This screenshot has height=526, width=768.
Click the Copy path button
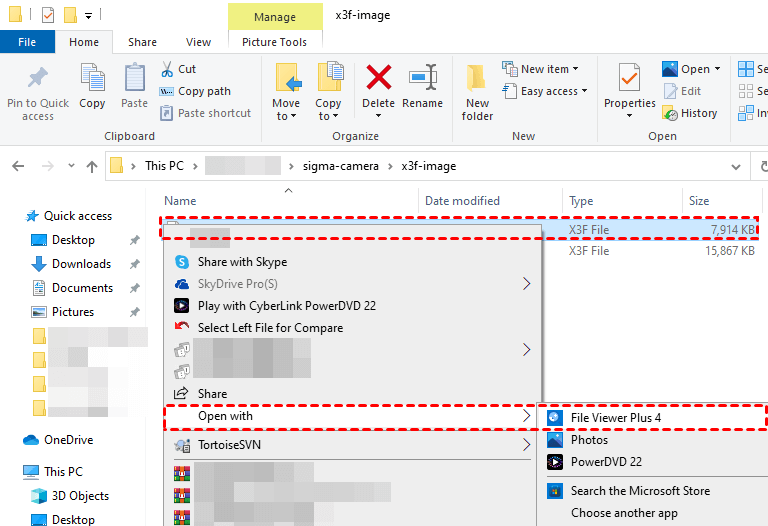[195, 91]
